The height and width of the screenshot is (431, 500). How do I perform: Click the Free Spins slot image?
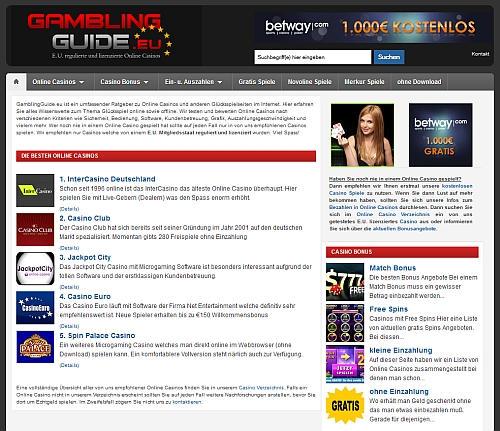[345, 323]
